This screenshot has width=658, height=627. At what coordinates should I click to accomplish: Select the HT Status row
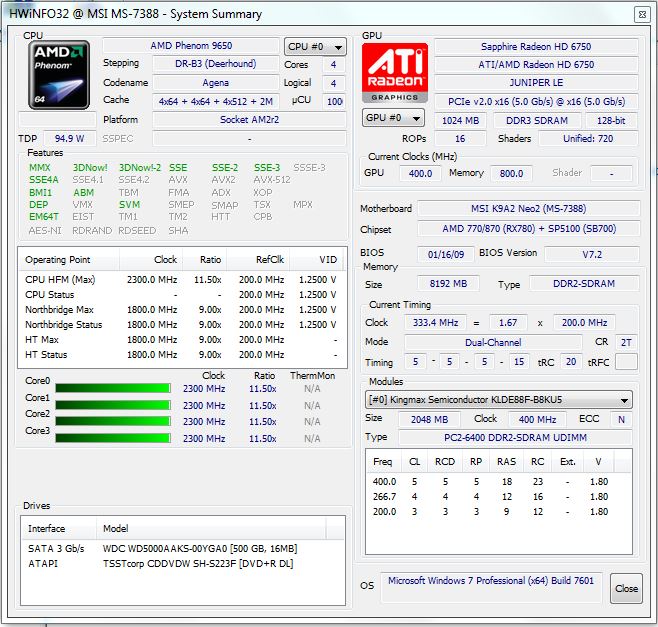182,355
